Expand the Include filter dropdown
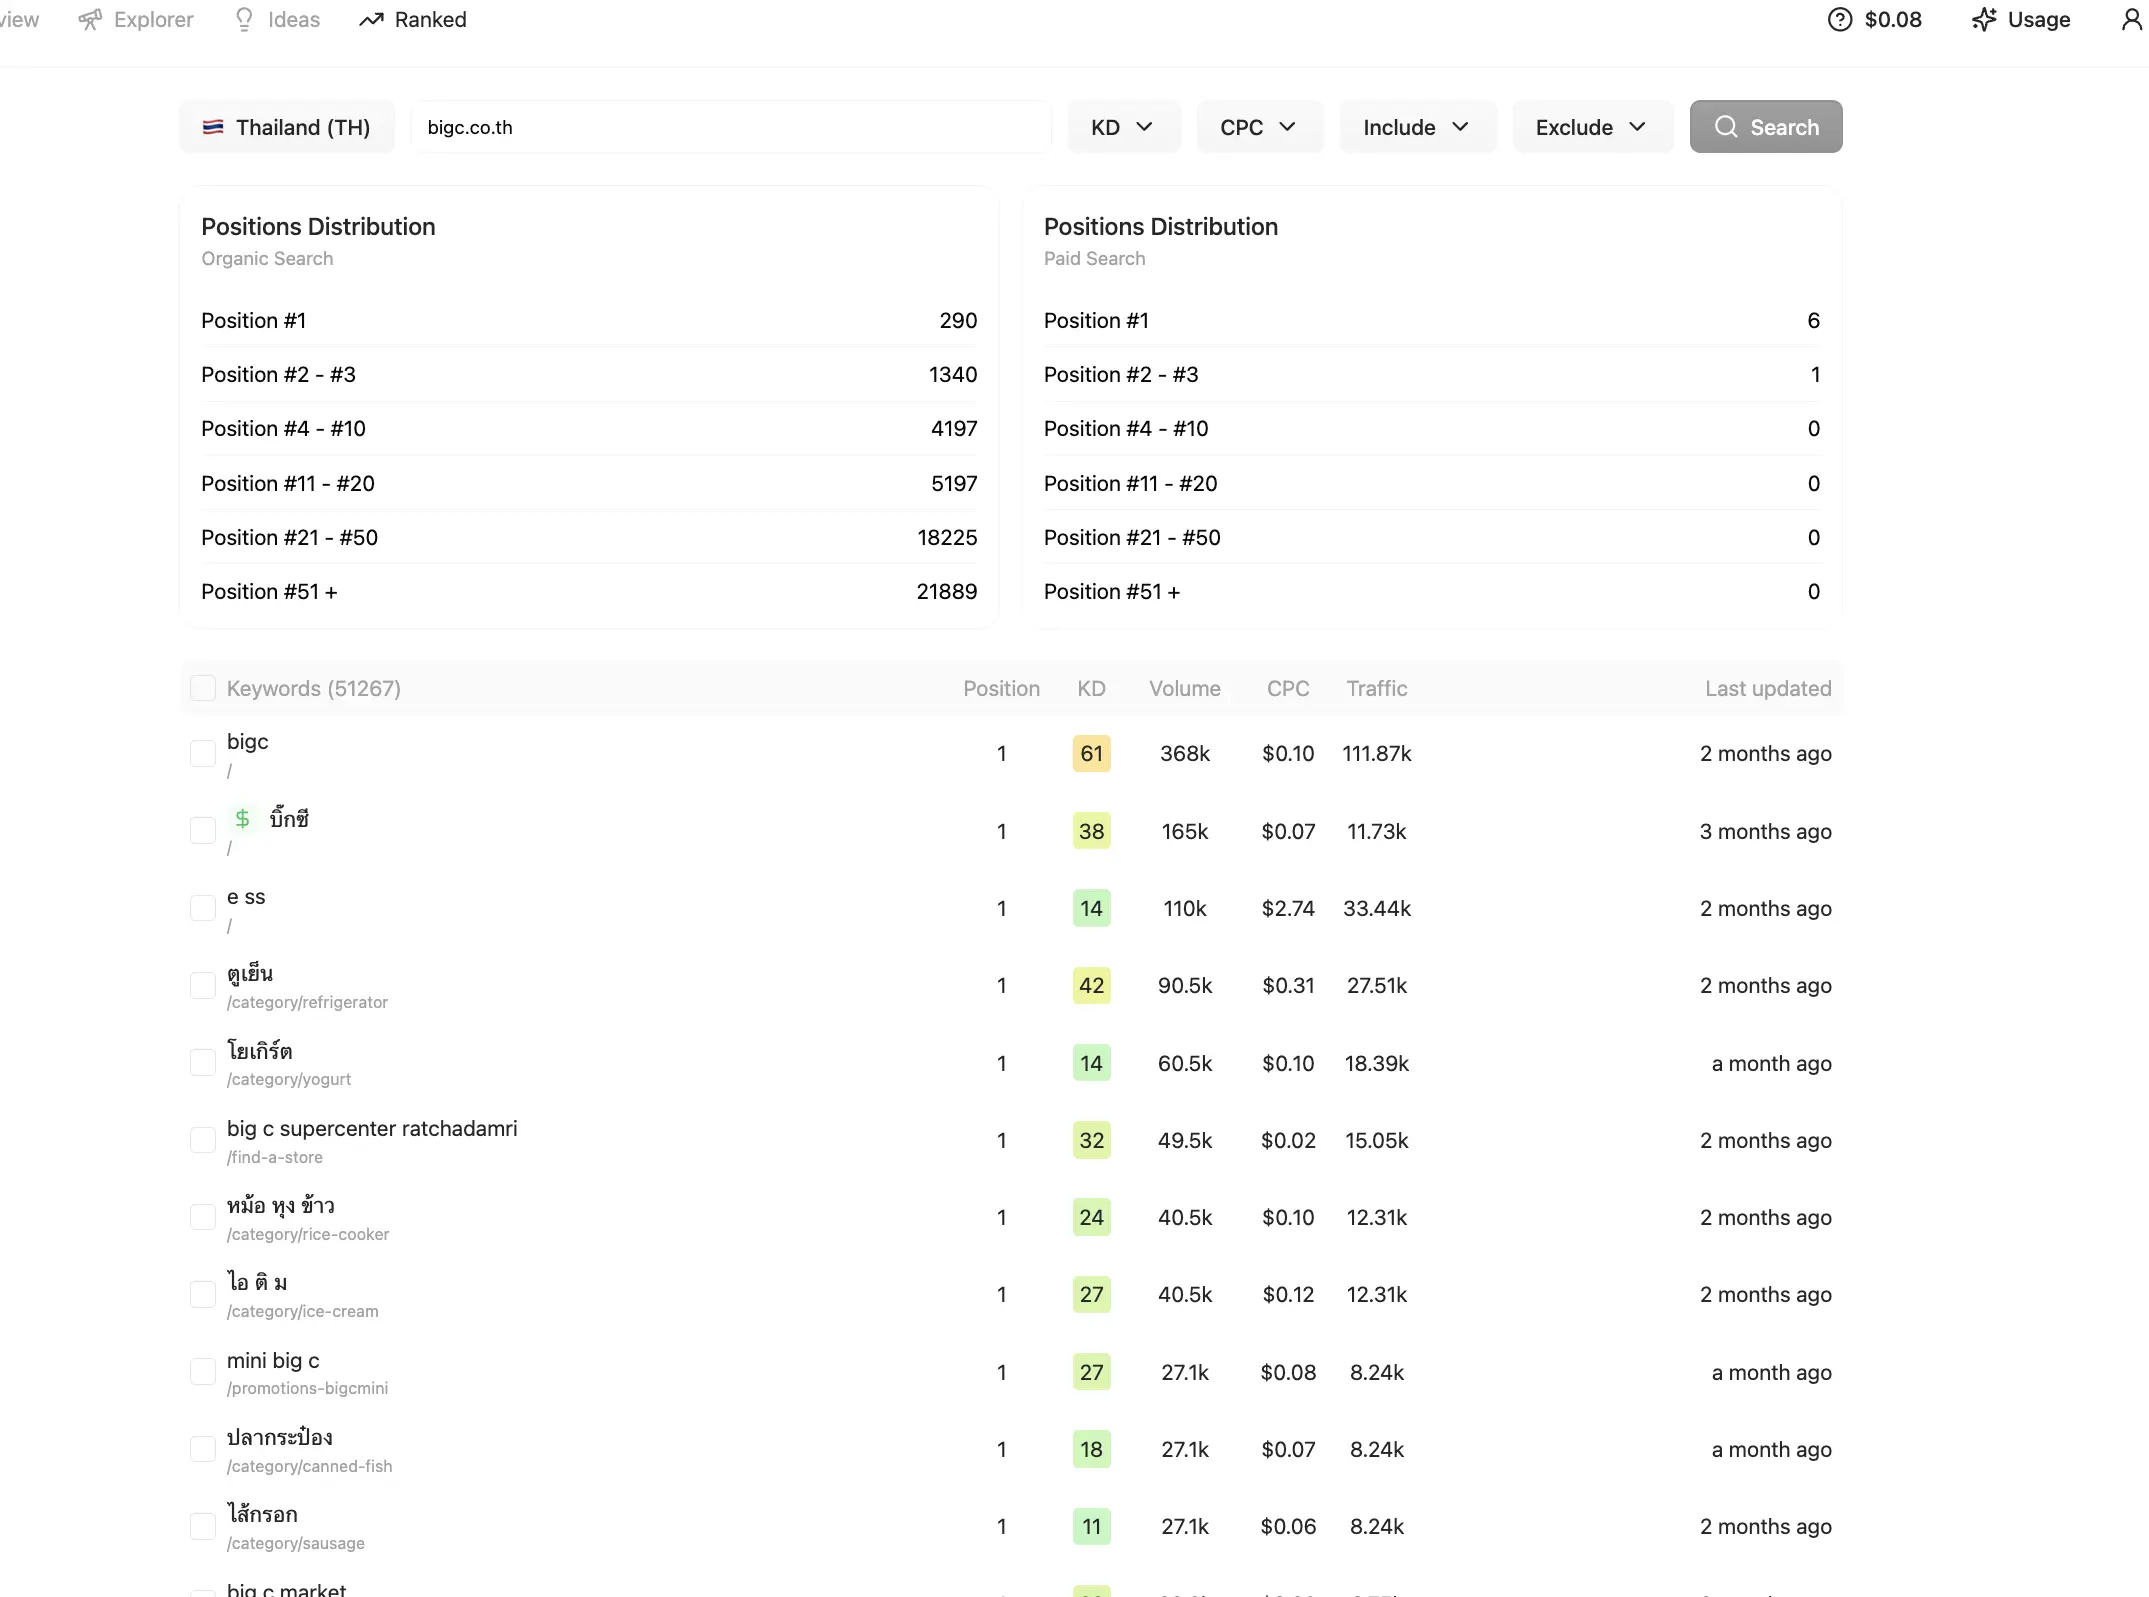The image size is (2149, 1597). (1417, 127)
